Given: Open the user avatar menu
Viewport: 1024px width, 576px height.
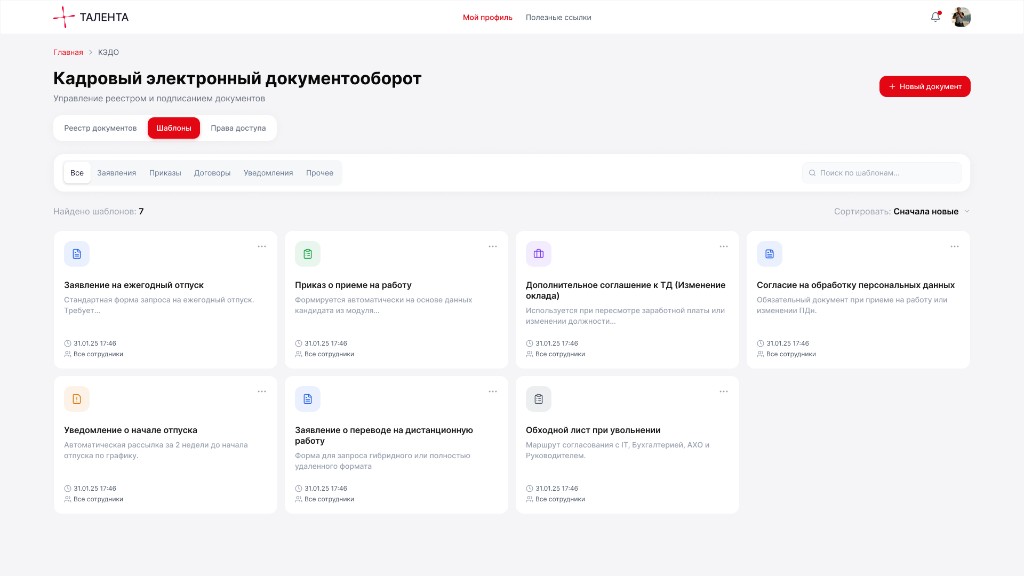Looking at the screenshot, I should [x=961, y=17].
